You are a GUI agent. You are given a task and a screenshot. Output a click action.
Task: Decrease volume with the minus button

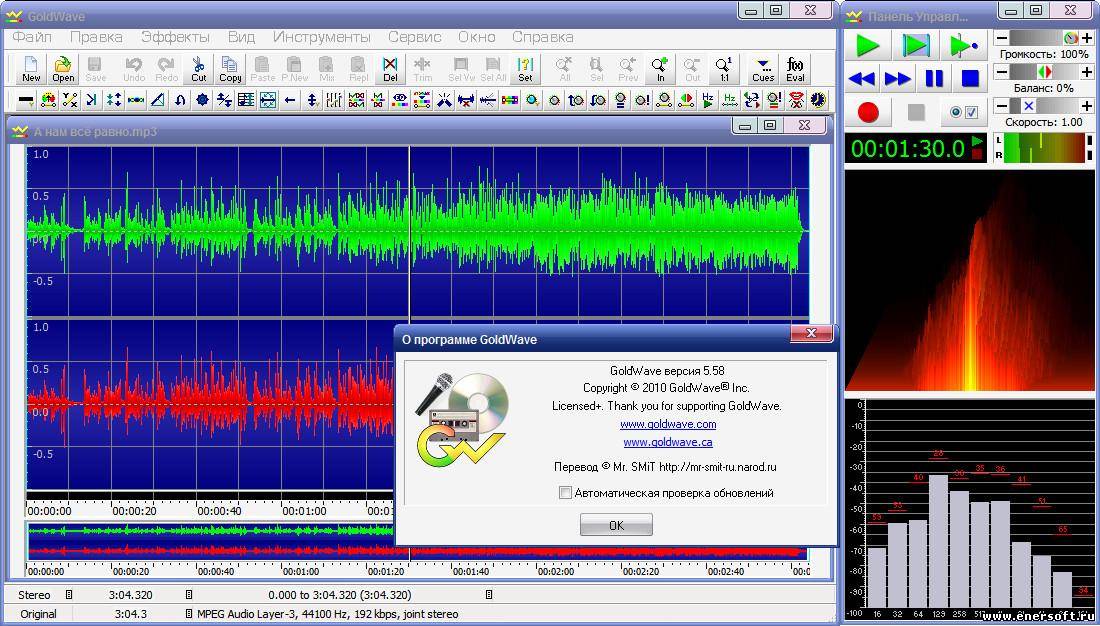(1002, 38)
